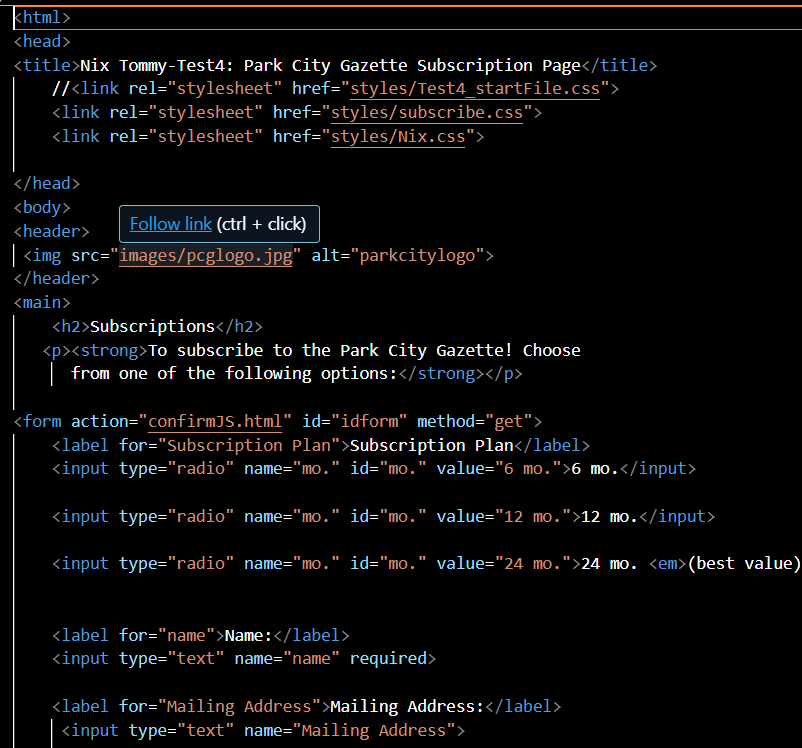Click the required attribute on name input

[390, 658]
